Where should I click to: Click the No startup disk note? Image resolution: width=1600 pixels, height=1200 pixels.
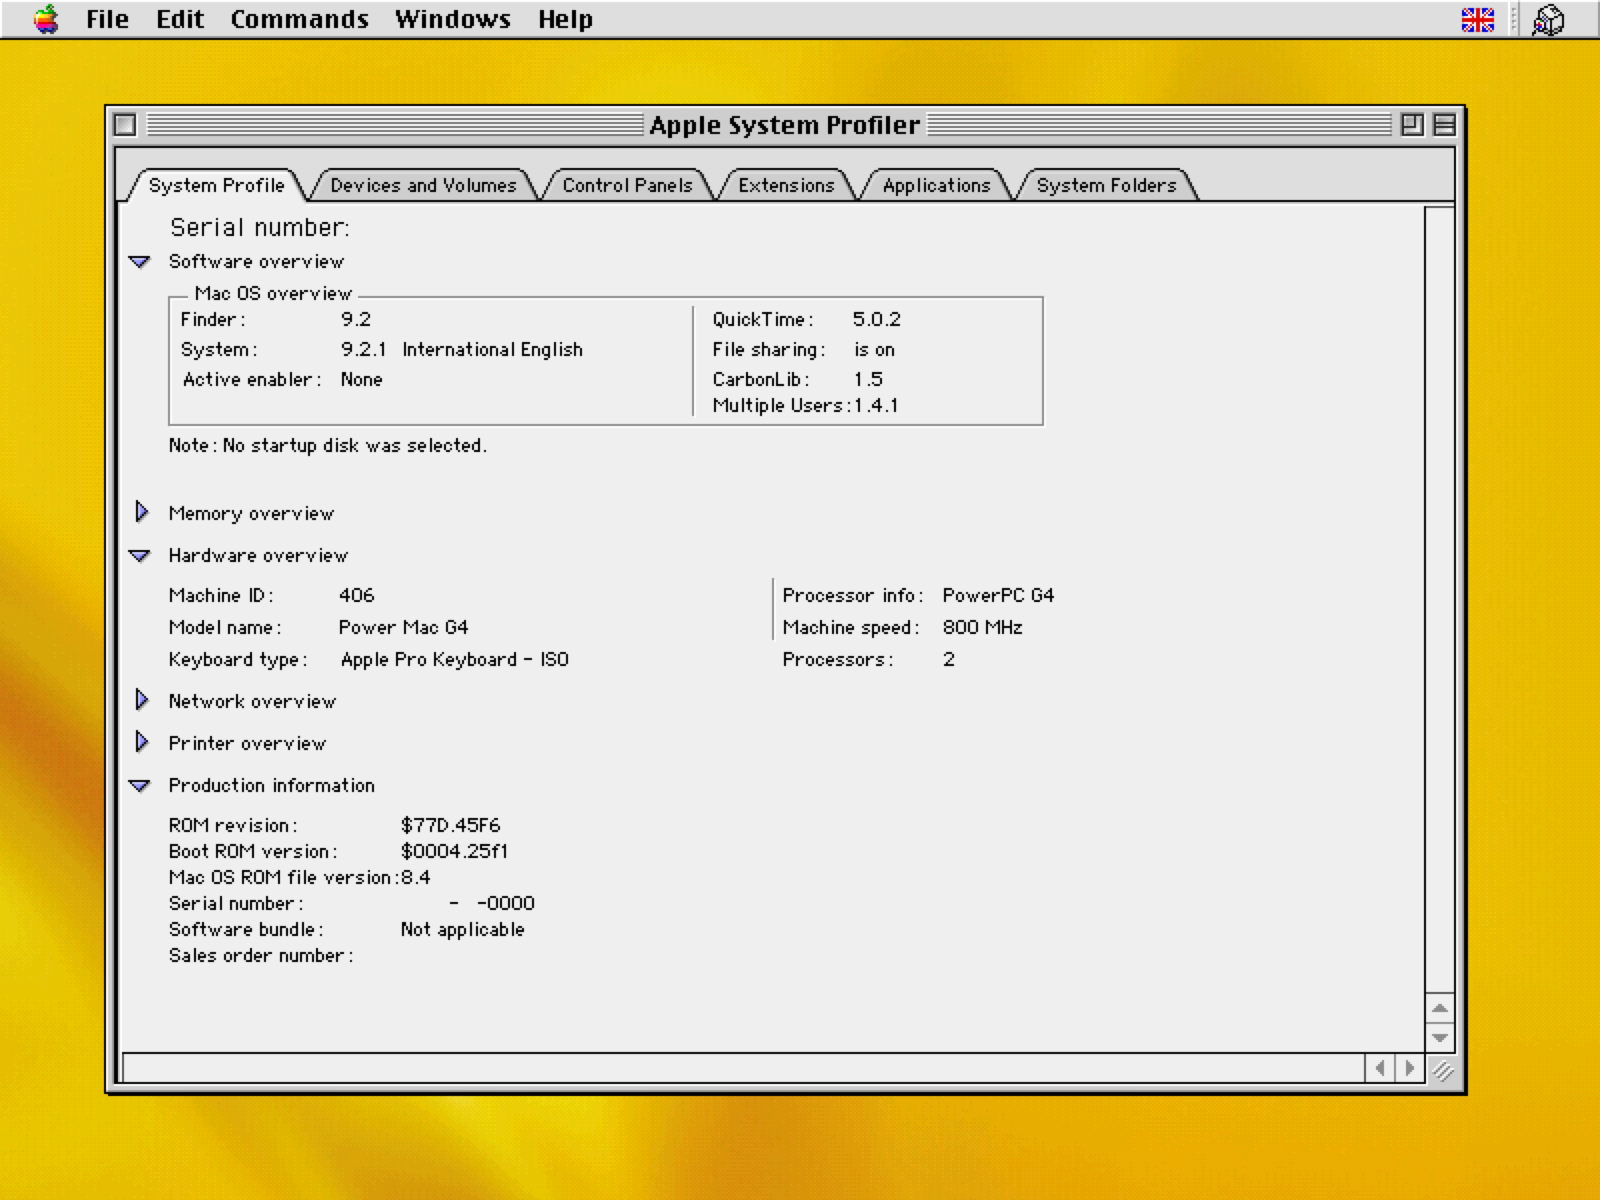[327, 445]
